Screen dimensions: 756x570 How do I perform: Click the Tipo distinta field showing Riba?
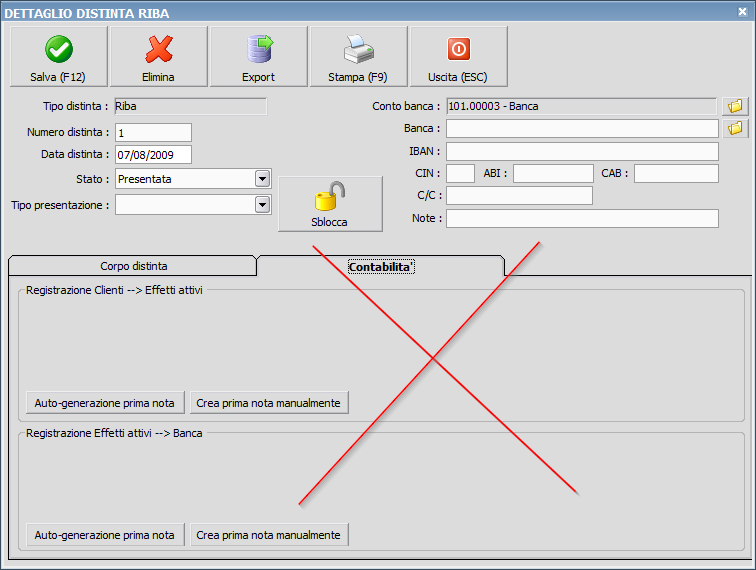coord(190,107)
